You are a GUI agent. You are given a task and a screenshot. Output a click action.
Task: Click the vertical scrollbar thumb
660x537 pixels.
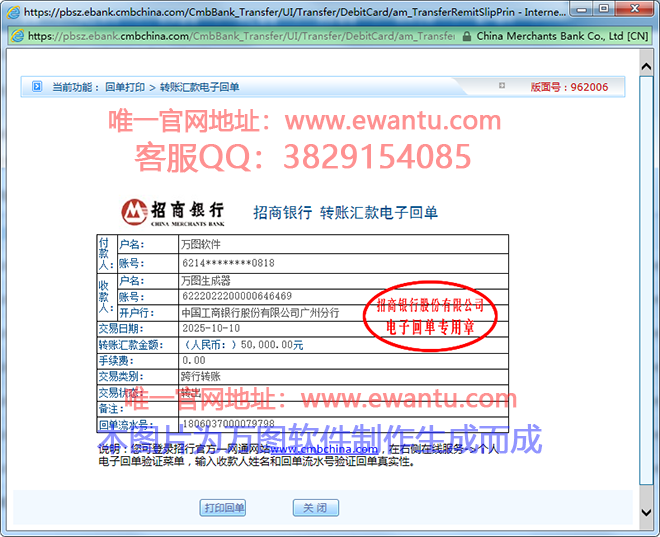click(x=646, y=280)
